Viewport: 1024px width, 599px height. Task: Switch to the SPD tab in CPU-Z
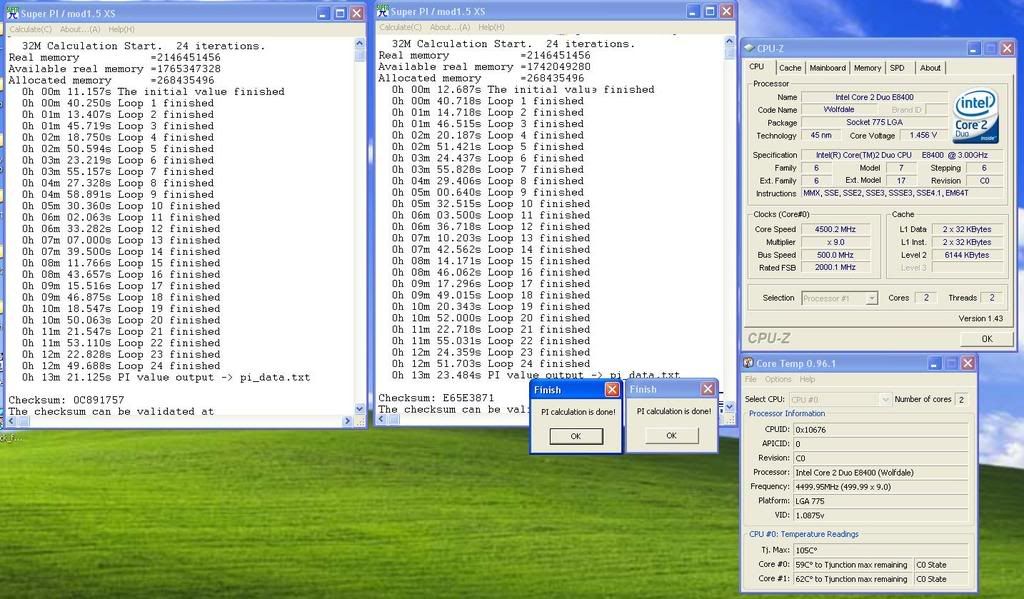click(x=897, y=68)
